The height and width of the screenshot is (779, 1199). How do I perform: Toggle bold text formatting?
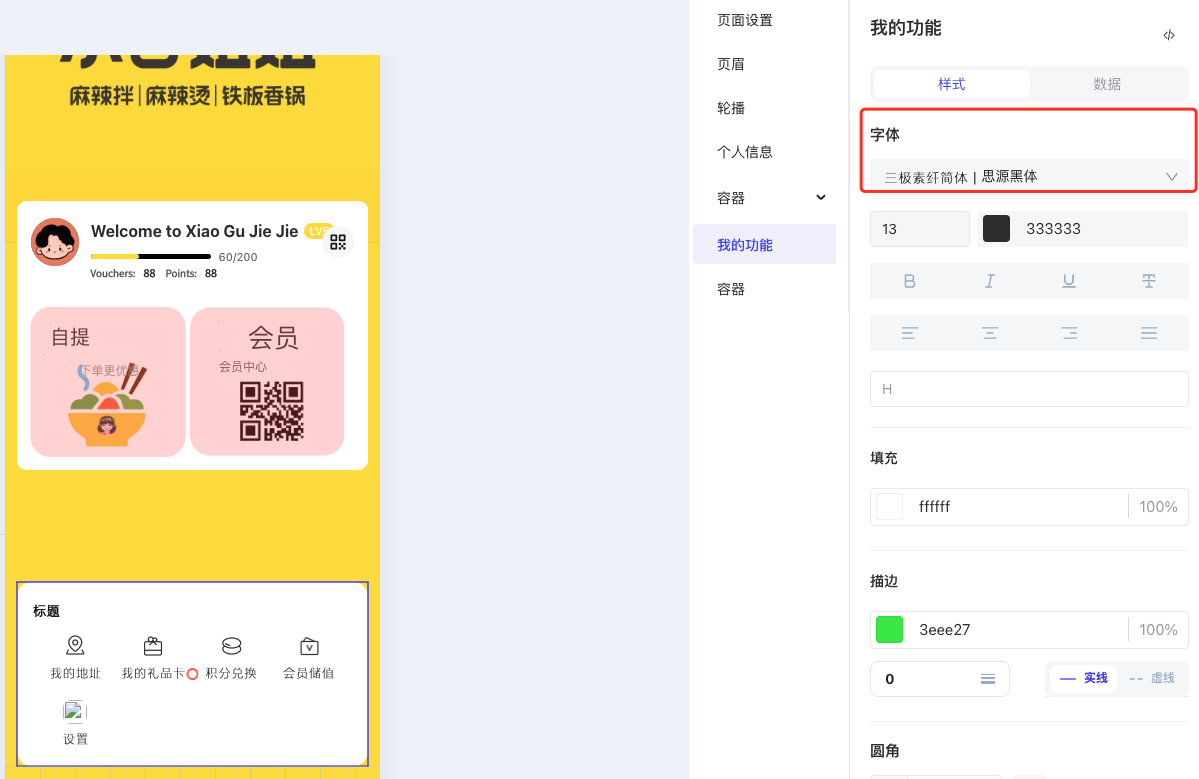(x=909, y=281)
